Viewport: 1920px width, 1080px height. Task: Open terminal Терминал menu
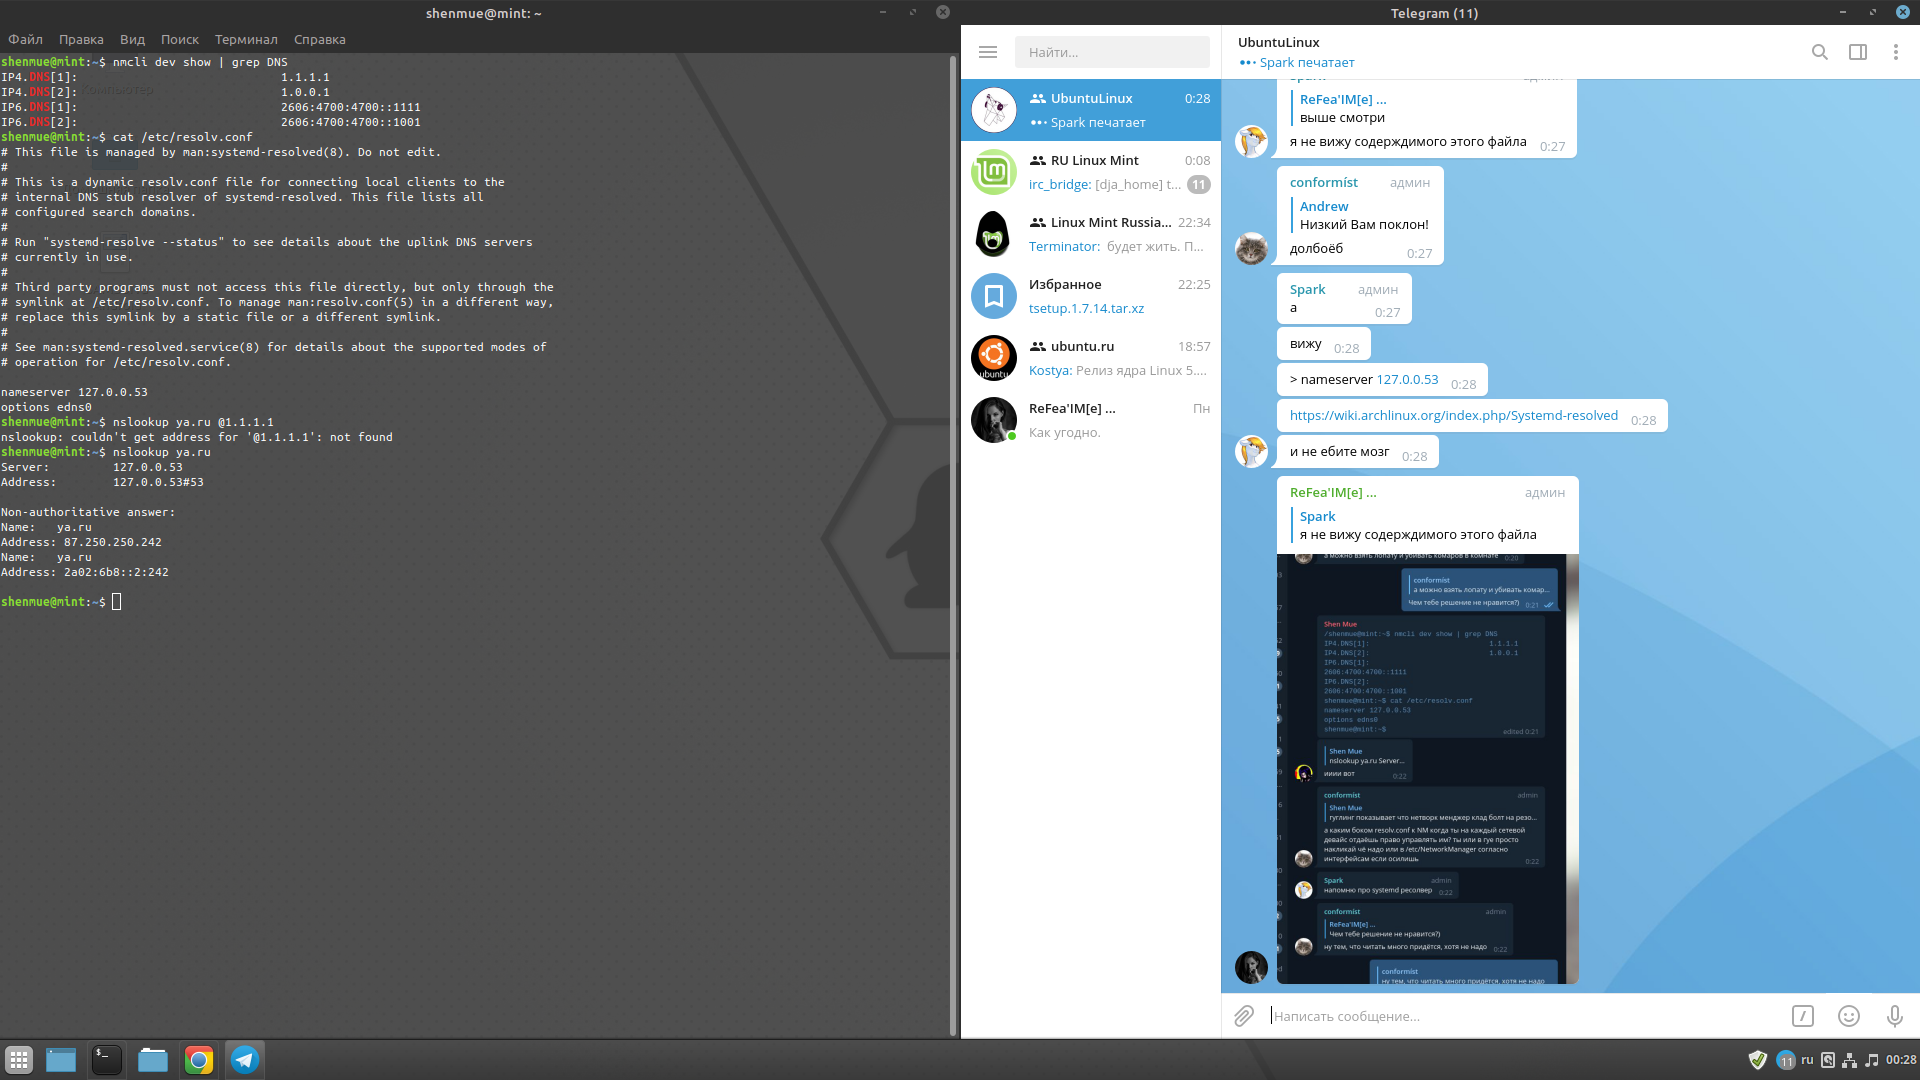(246, 39)
